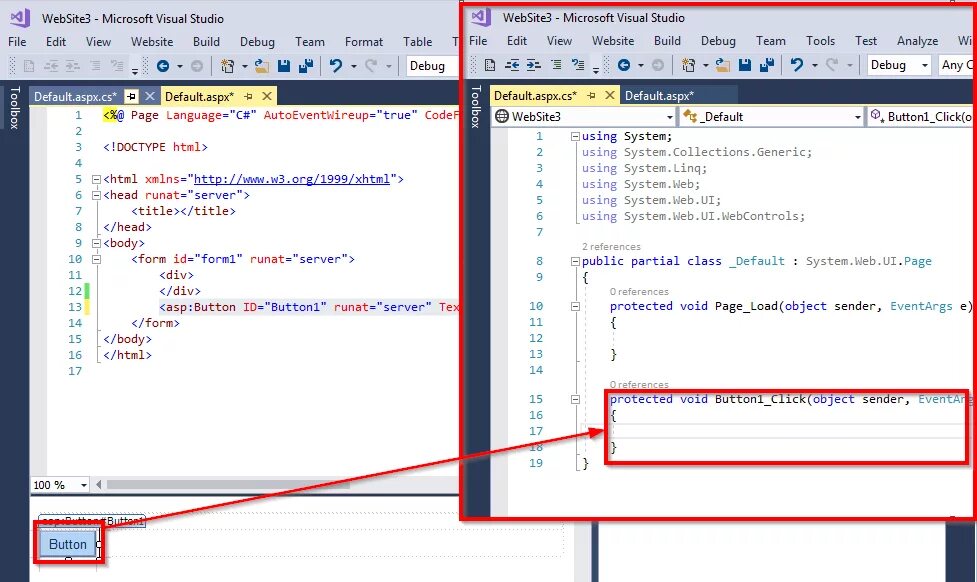Click '0 references' above the Page_Load method
The width and height of the screenshot is (977, 582).
(x=639, y=292)
